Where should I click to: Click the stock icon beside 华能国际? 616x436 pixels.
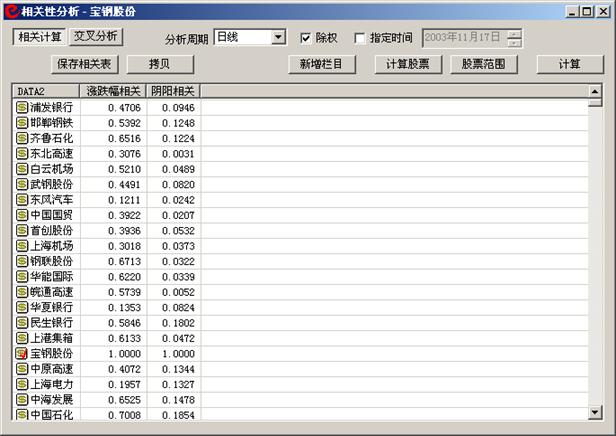22,277
